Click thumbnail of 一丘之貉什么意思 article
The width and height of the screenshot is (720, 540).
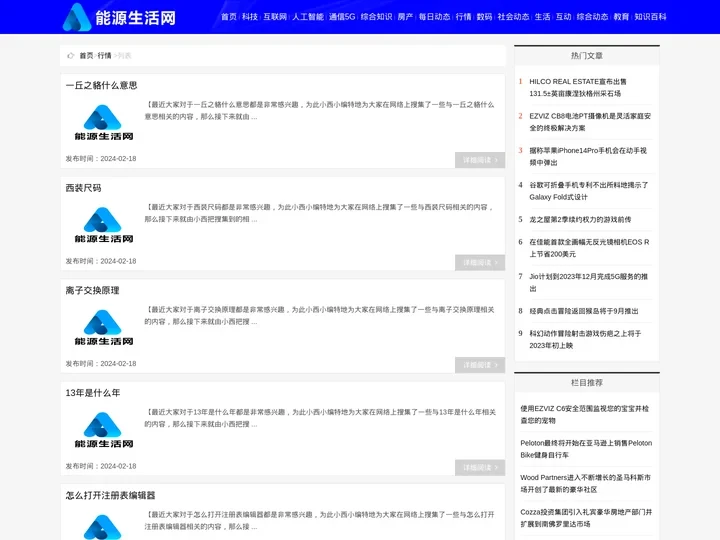click(x=103, y=123)
